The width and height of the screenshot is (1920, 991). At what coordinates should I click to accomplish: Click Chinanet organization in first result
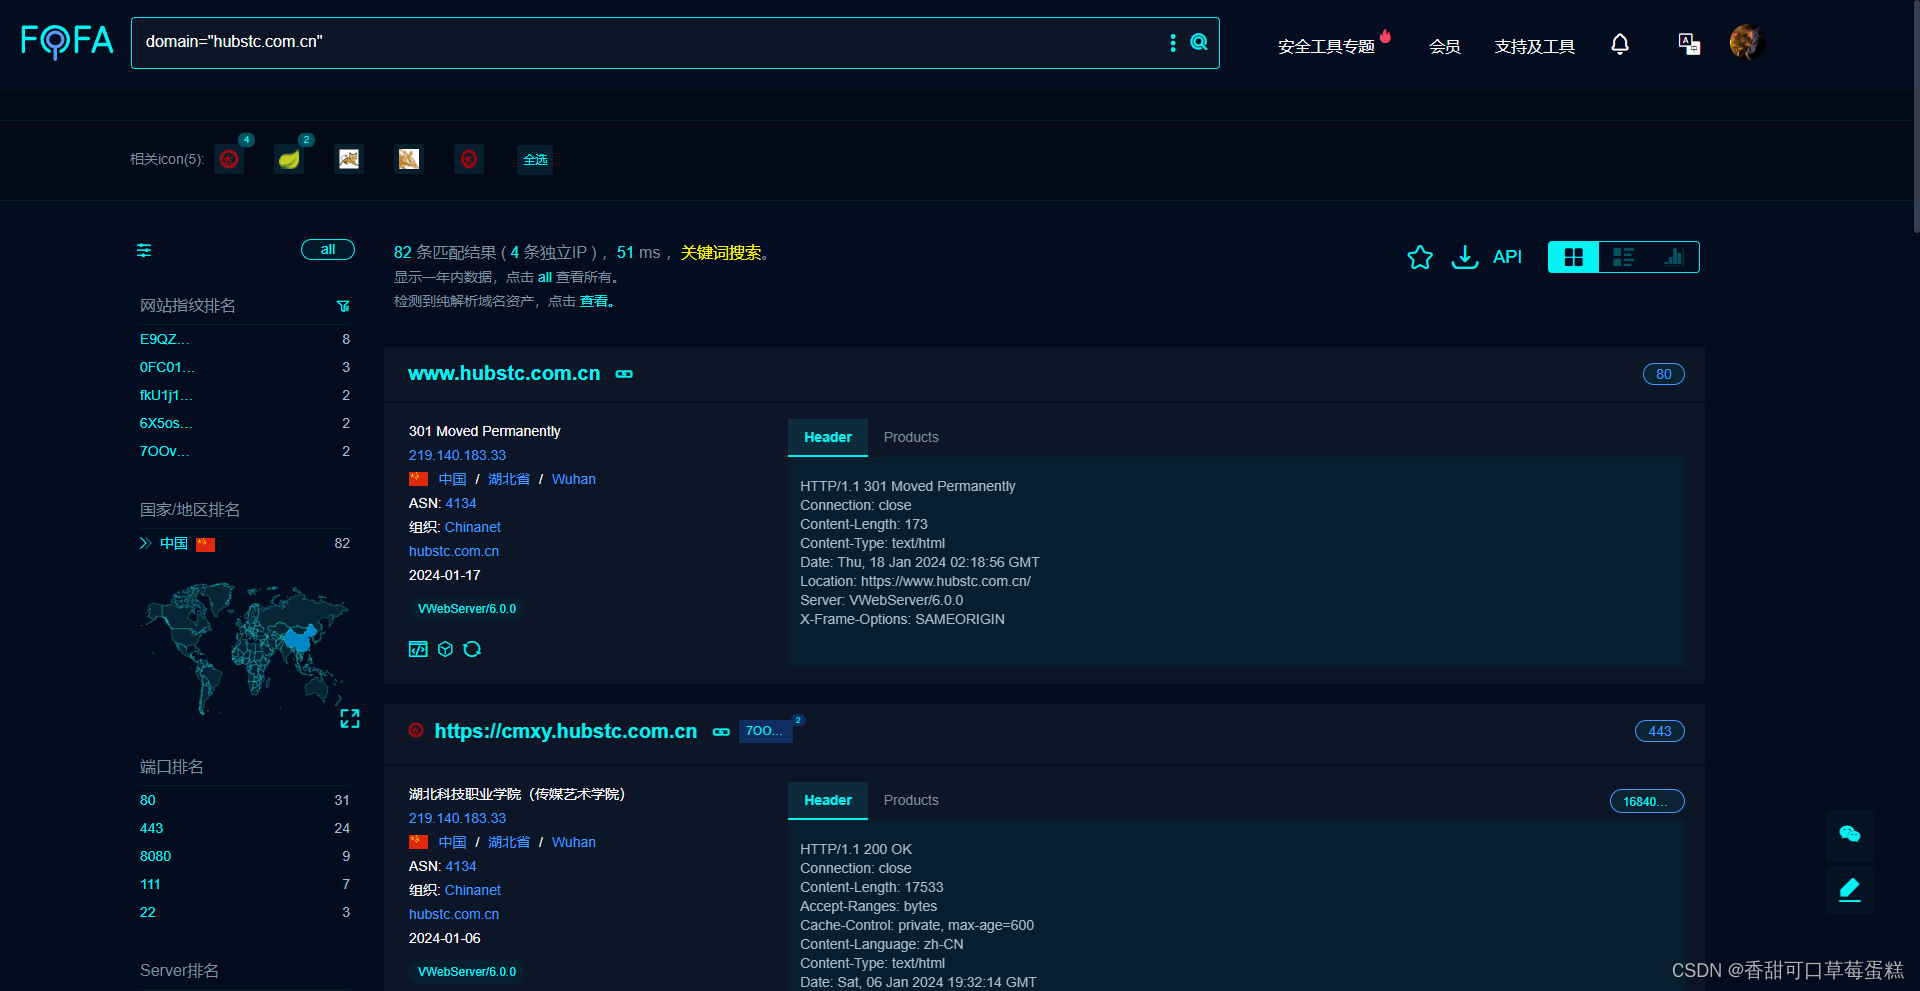click(473, 527)
